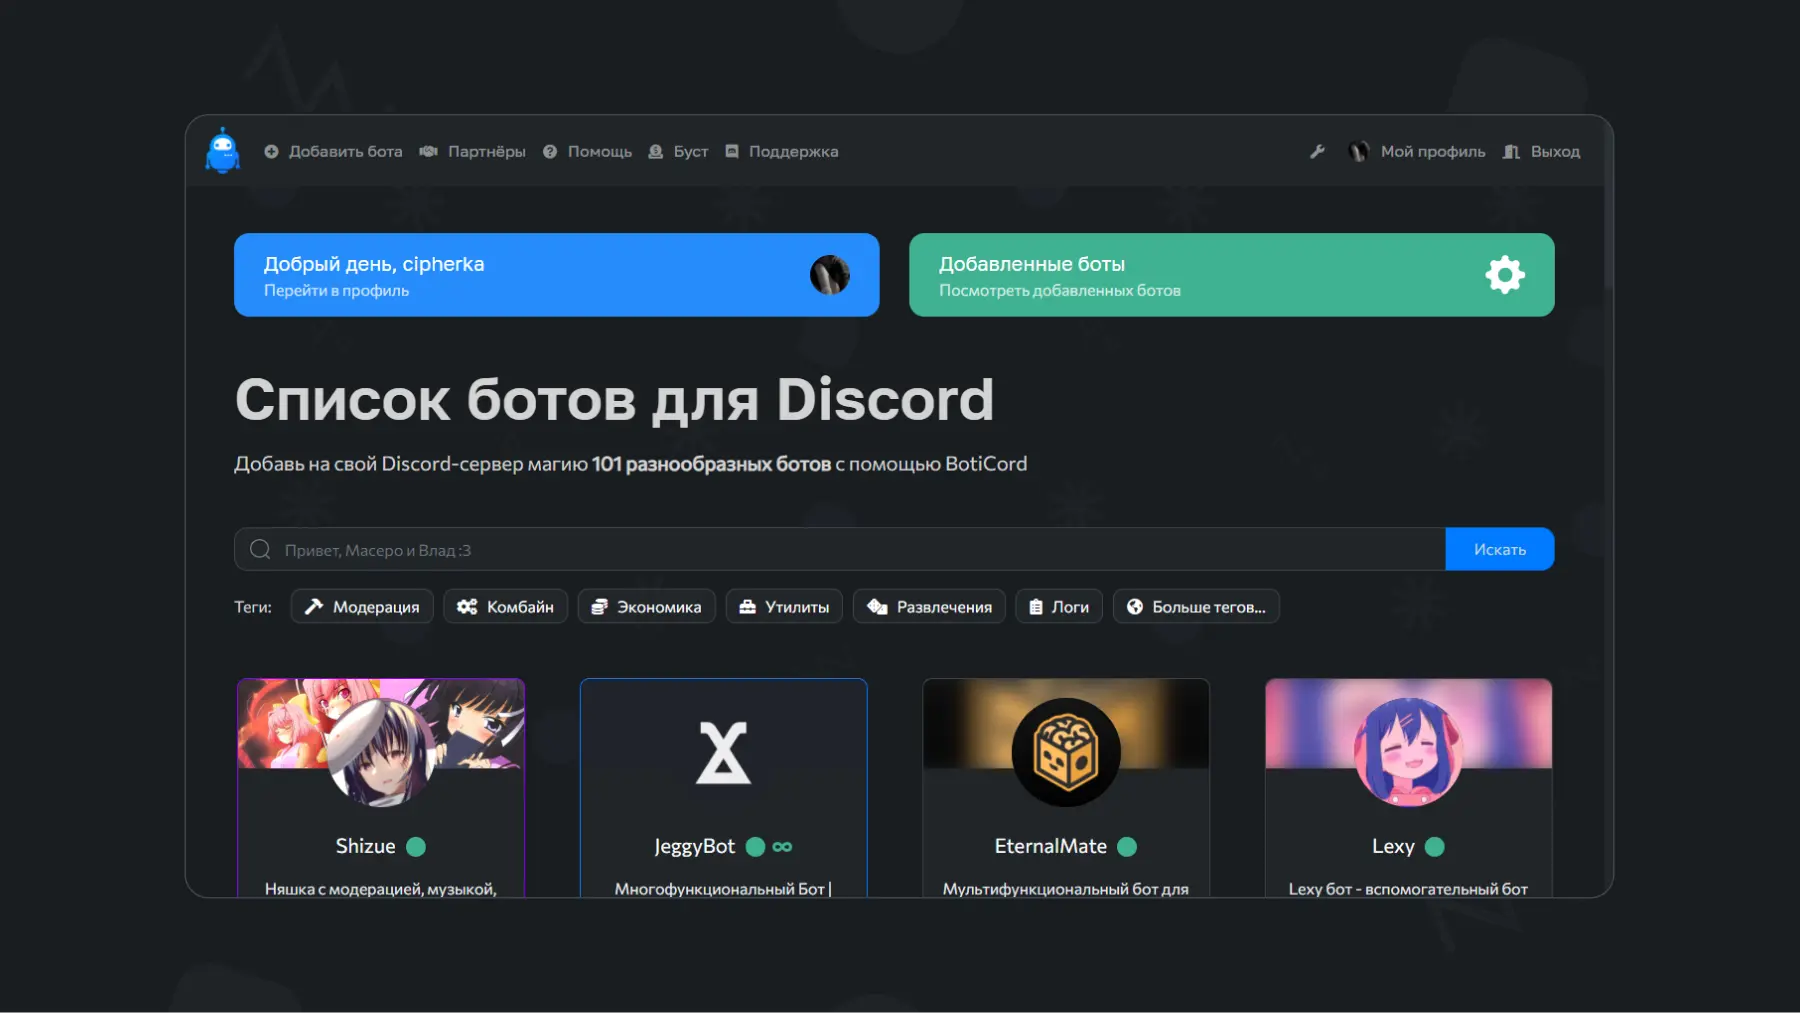Click the clipboard icon in Логи tag
The height and width of the screenshot is (1013, 1800).
click(x=1036, y=607)
